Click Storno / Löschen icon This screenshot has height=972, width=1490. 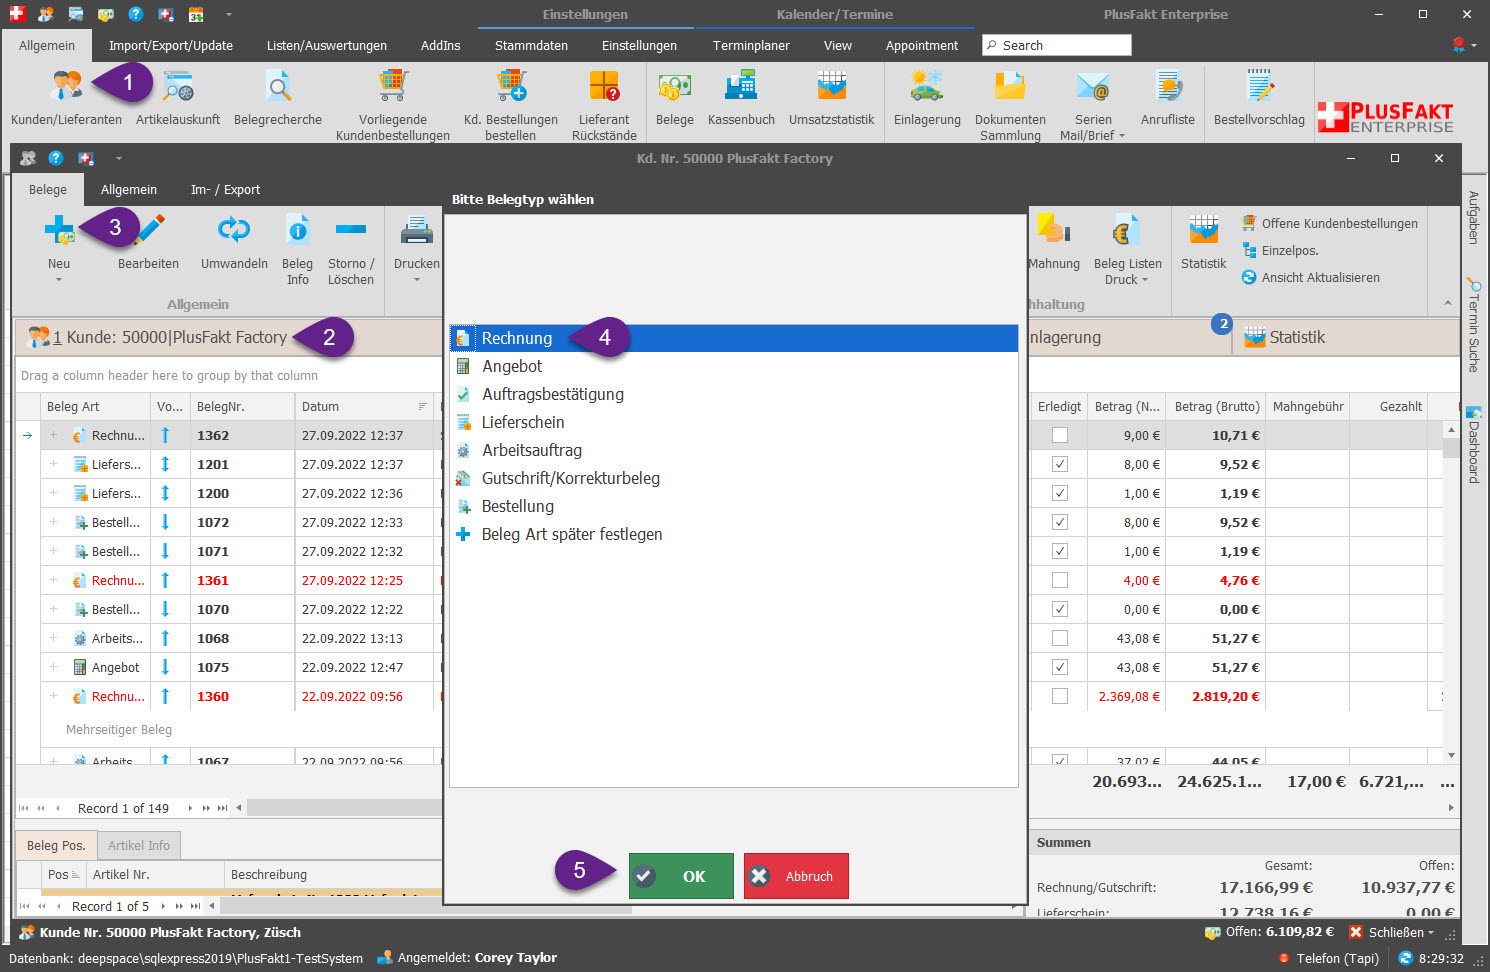coord(351,231)
